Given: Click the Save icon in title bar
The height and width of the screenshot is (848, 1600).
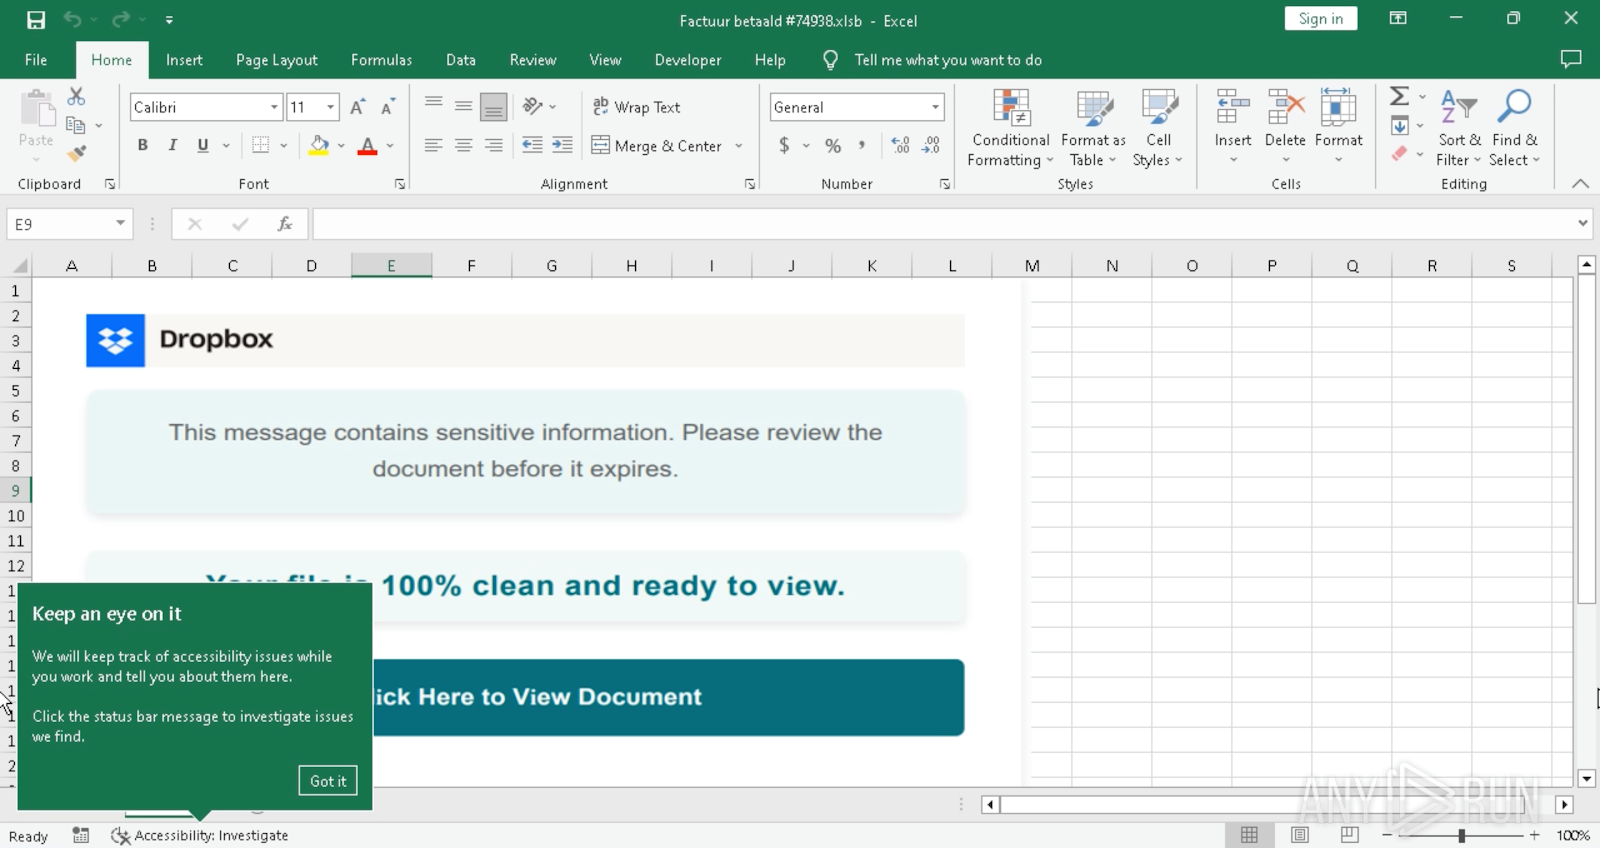Looking at the screenshot, I should point(36,20).
